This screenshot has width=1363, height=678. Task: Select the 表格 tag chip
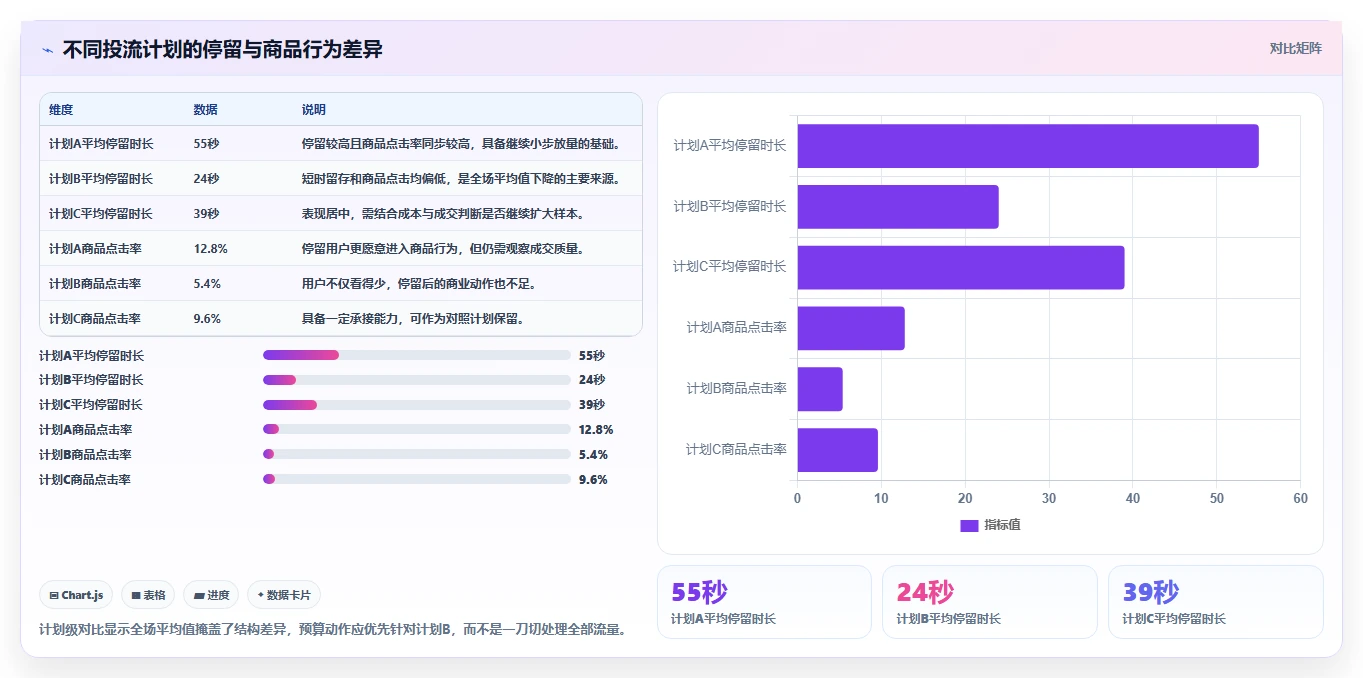(x=148, y=595)
